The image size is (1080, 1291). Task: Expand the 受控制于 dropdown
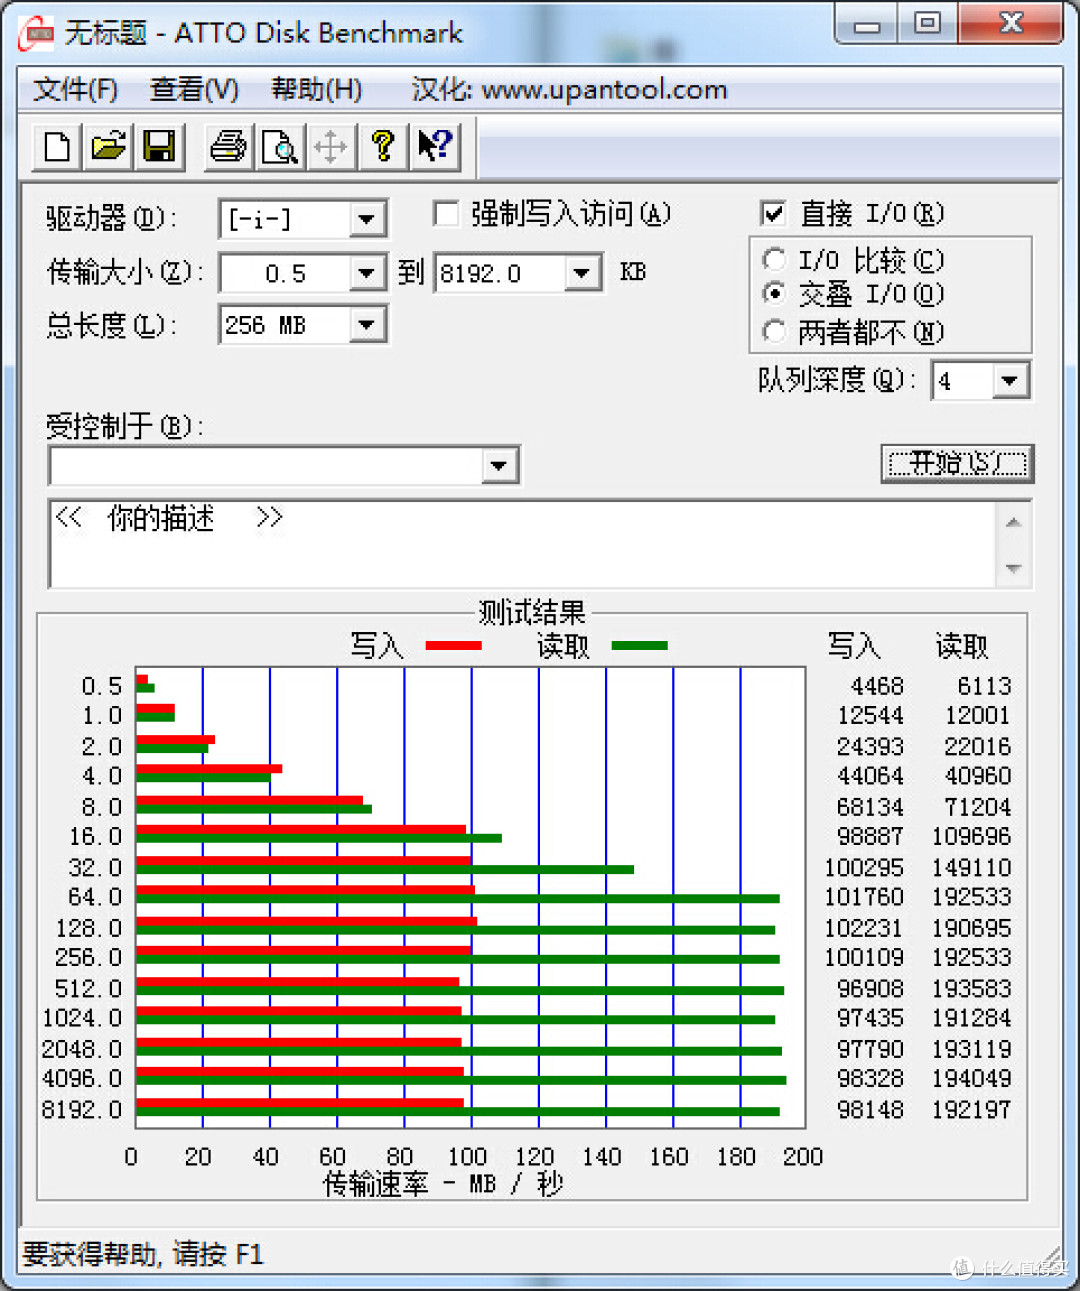[x=499, y=465]
